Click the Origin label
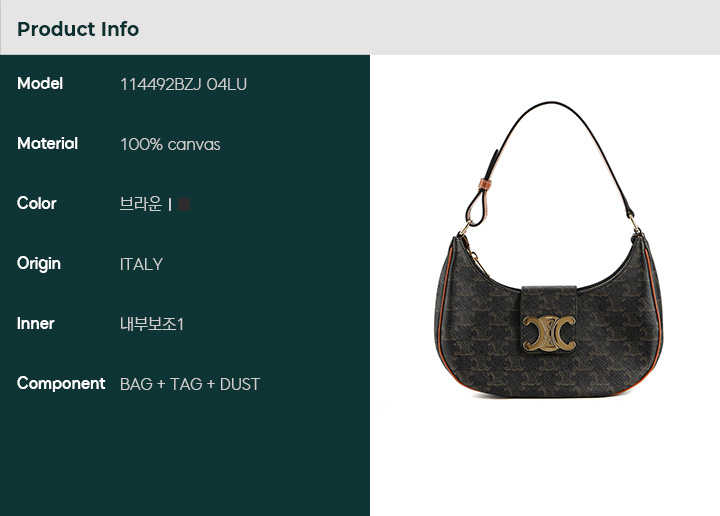Viewport: 720px width, 516px height. coord(39,264)
